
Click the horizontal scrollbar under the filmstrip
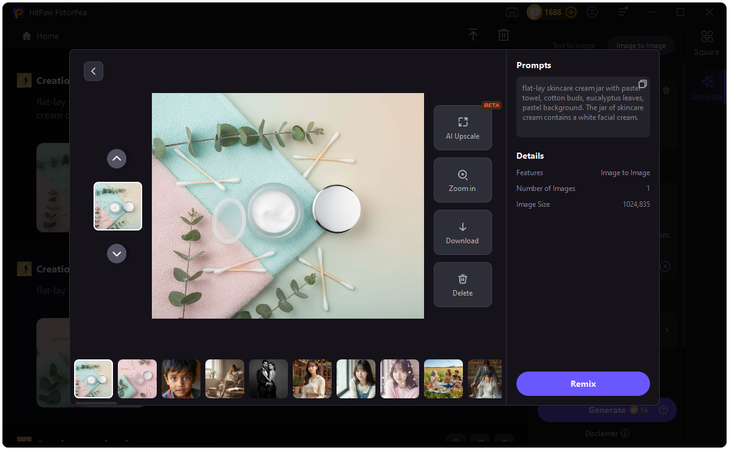click(96, 403)
